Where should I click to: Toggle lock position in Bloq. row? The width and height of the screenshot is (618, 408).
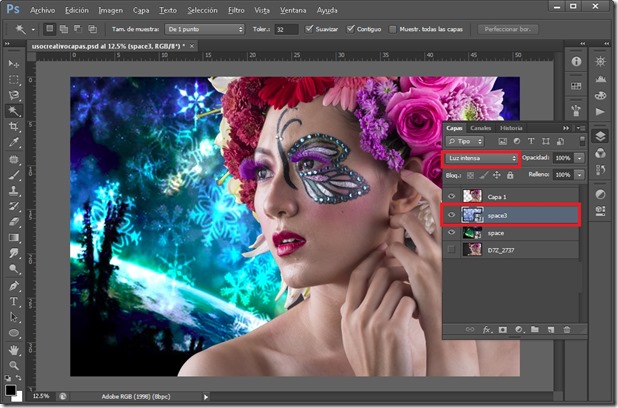[497, 175]
